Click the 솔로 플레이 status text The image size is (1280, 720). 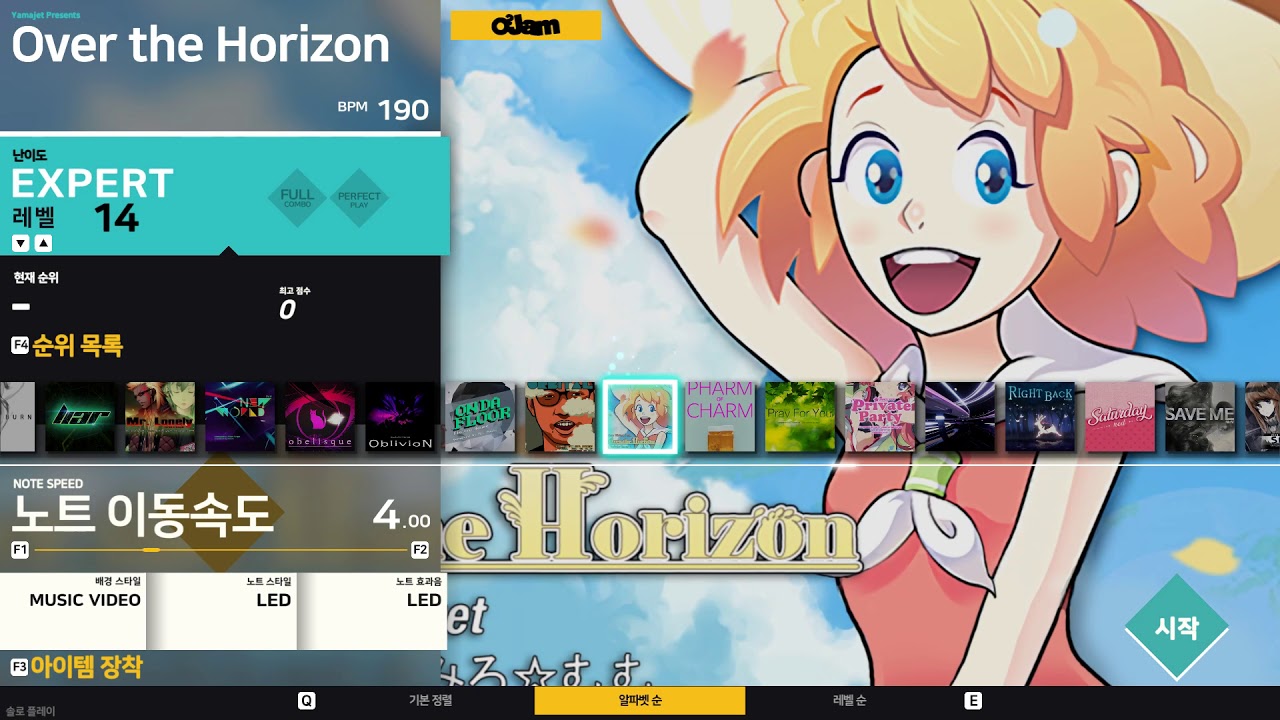click(x=31, y=712)
